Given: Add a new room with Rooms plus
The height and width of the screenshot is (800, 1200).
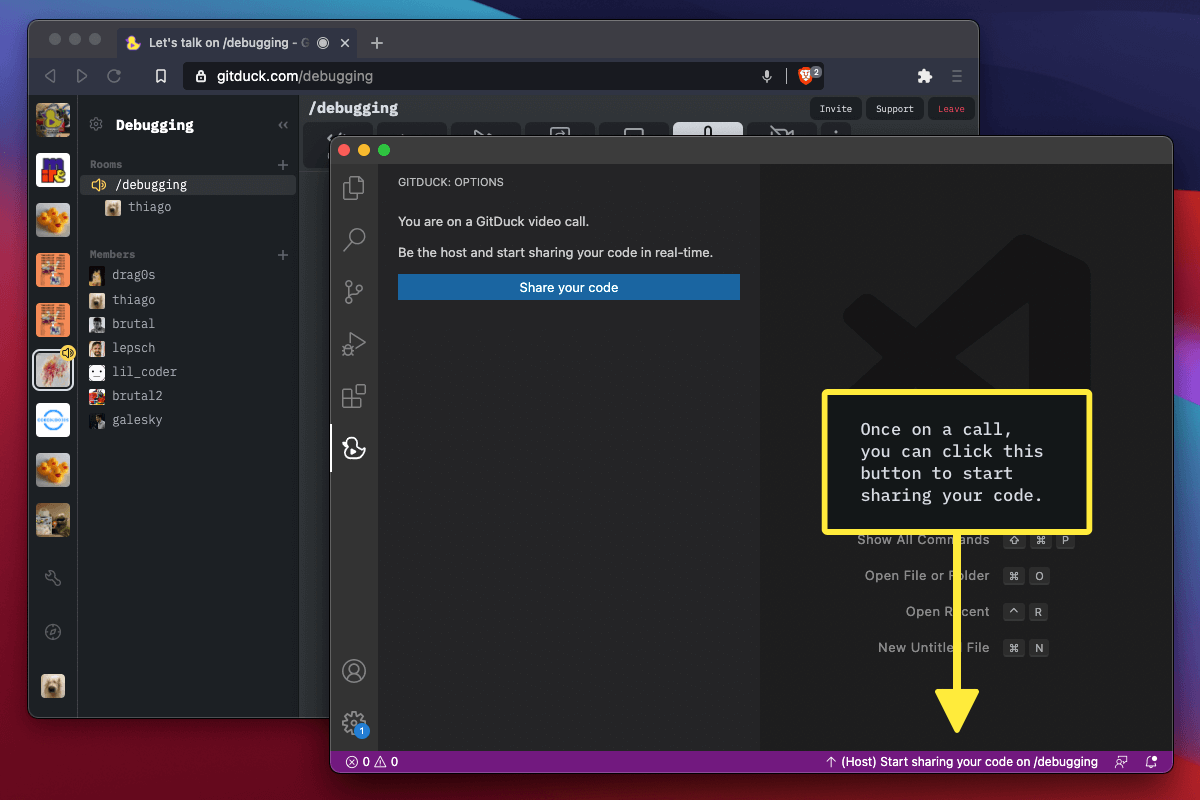Looking at the screenshot, I should click(x=283, y=164).
